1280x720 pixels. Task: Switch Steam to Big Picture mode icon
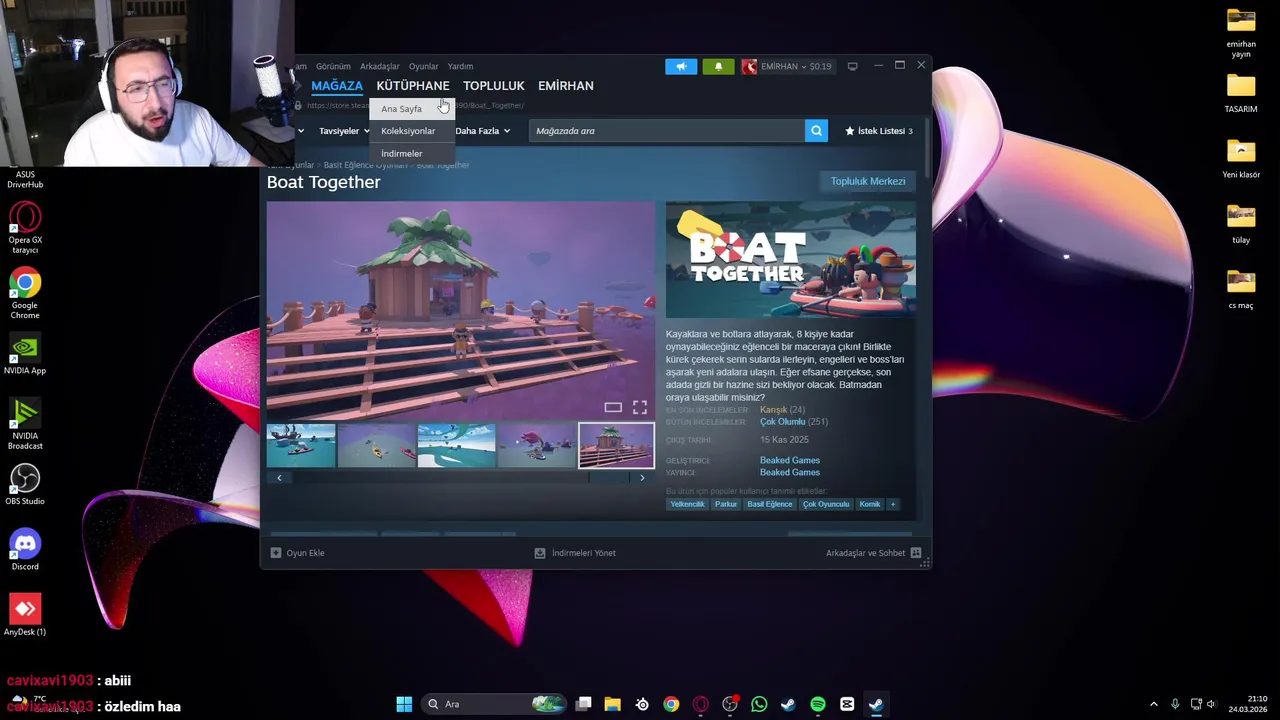tap(852, 66)
